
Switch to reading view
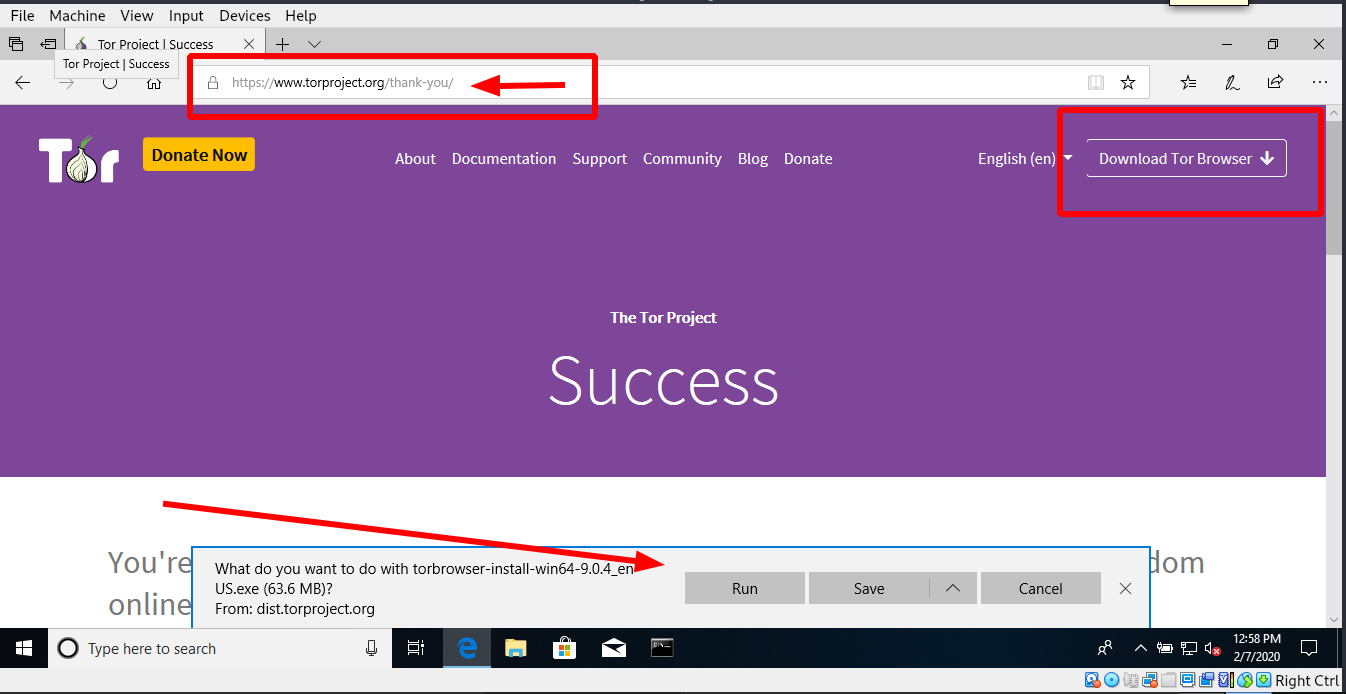1096,83
